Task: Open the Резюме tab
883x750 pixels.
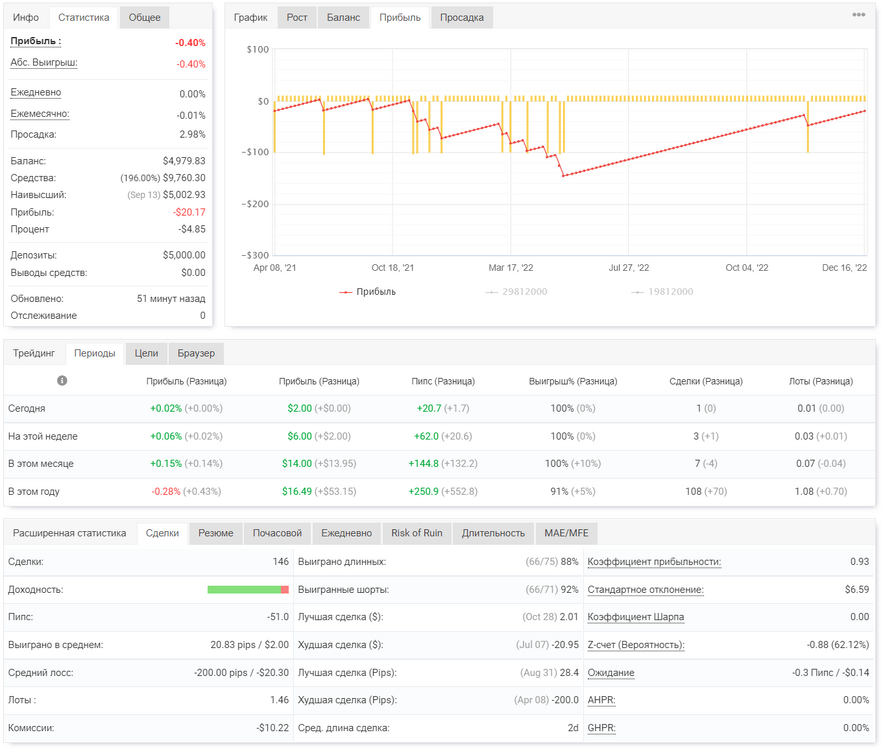Action: coord(216,533)
